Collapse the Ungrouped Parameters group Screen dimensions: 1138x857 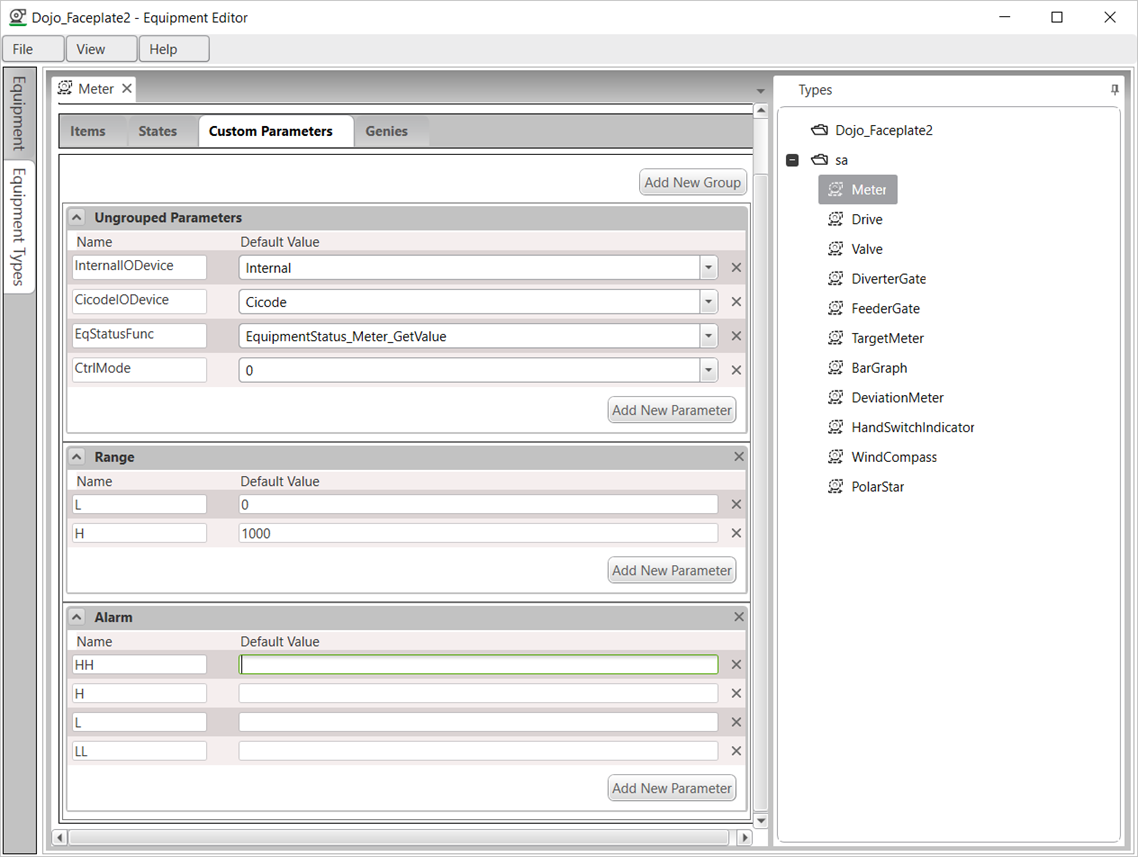[x=78, y=218]
